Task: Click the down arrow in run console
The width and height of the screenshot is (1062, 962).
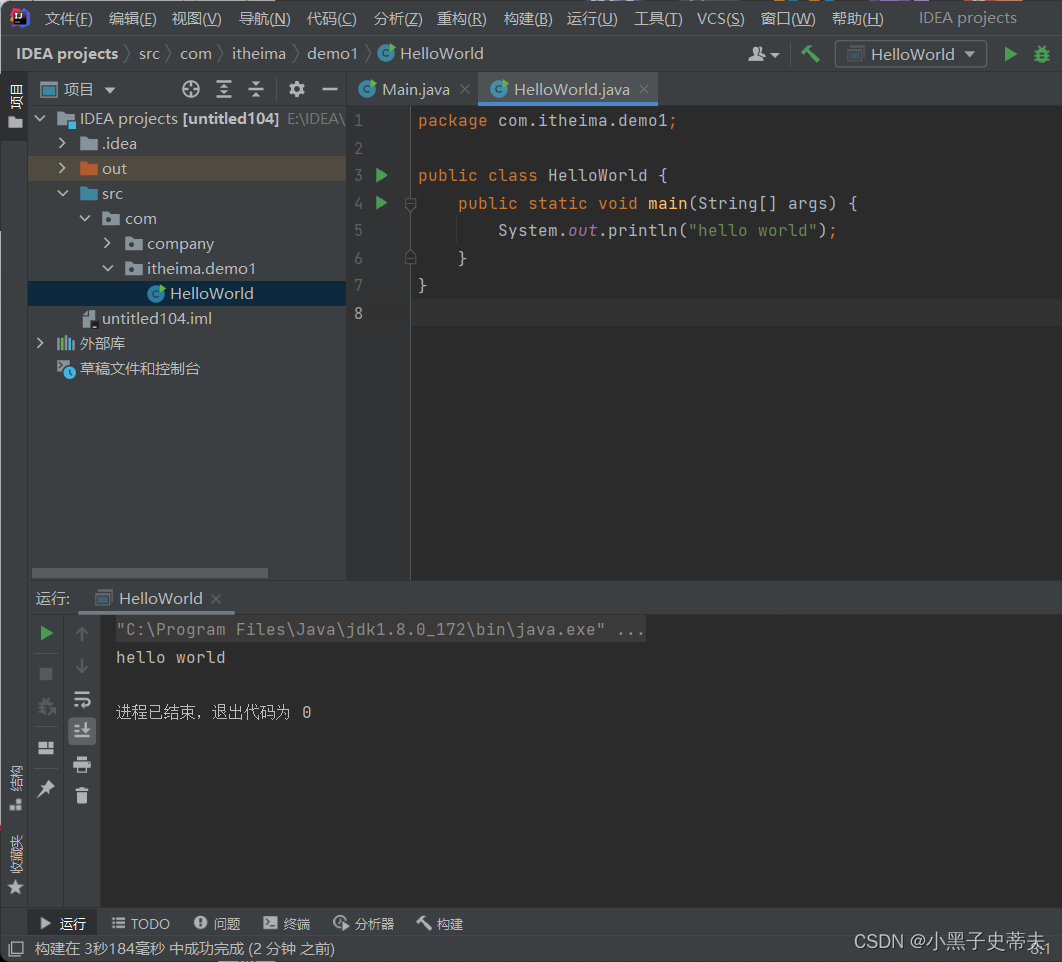Action: coord(82,667)
